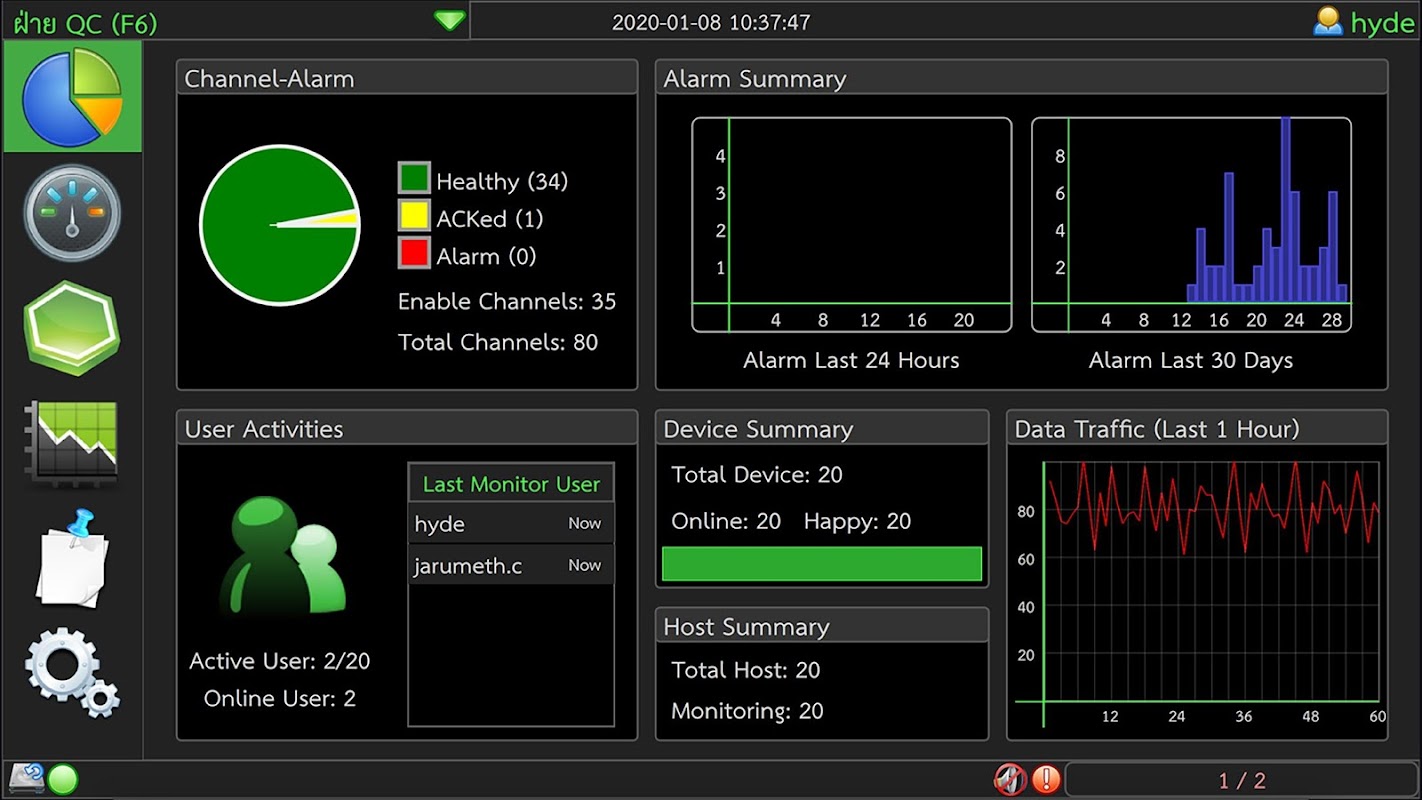1422x800 pixels.
Task: Click the green device online progress bar
Action: pos(821,564)
